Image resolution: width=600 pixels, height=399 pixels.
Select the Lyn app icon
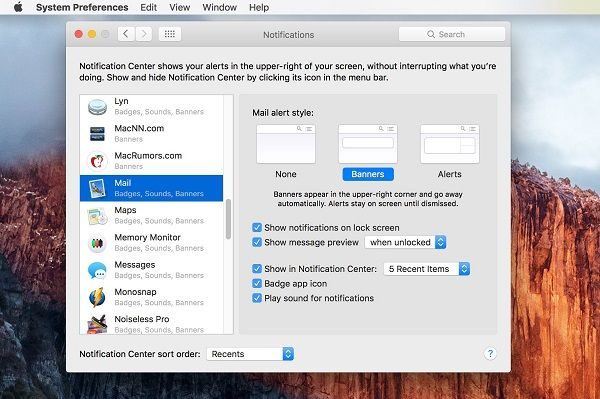[97, 107]
